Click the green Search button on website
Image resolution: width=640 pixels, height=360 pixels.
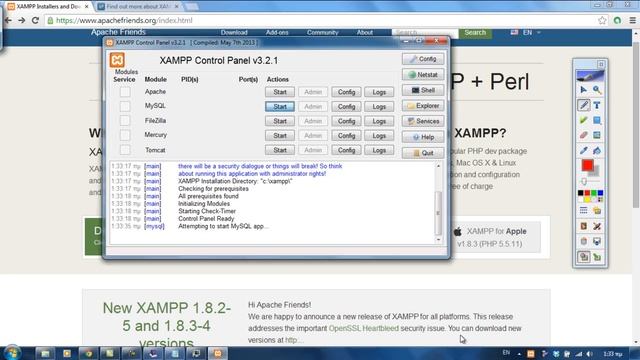[475, 33]
